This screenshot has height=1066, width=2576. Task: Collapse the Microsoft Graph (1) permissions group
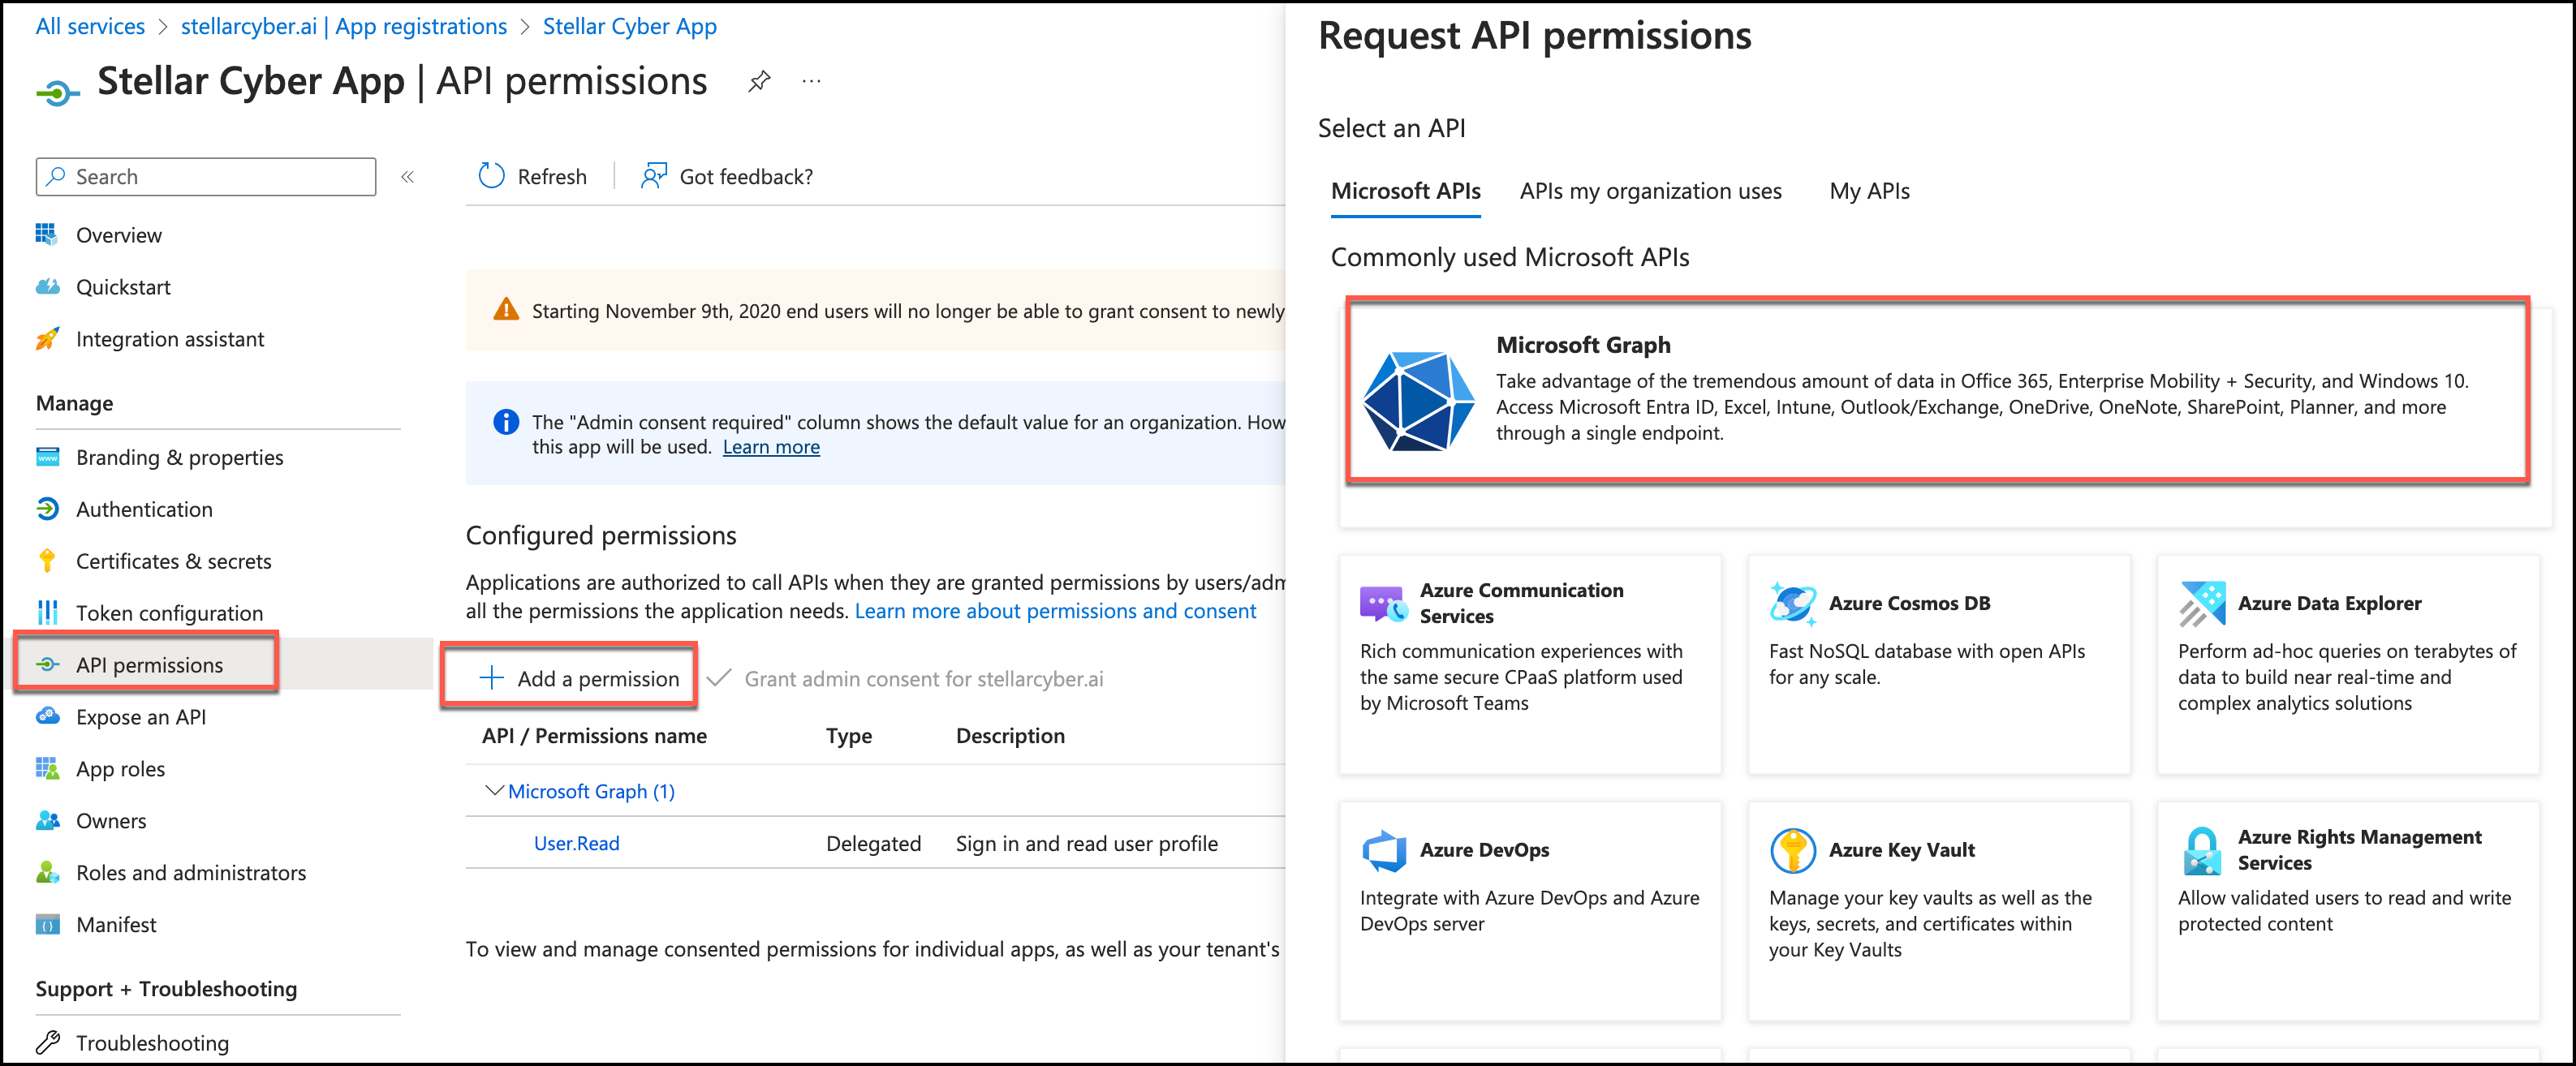point(494,791)
